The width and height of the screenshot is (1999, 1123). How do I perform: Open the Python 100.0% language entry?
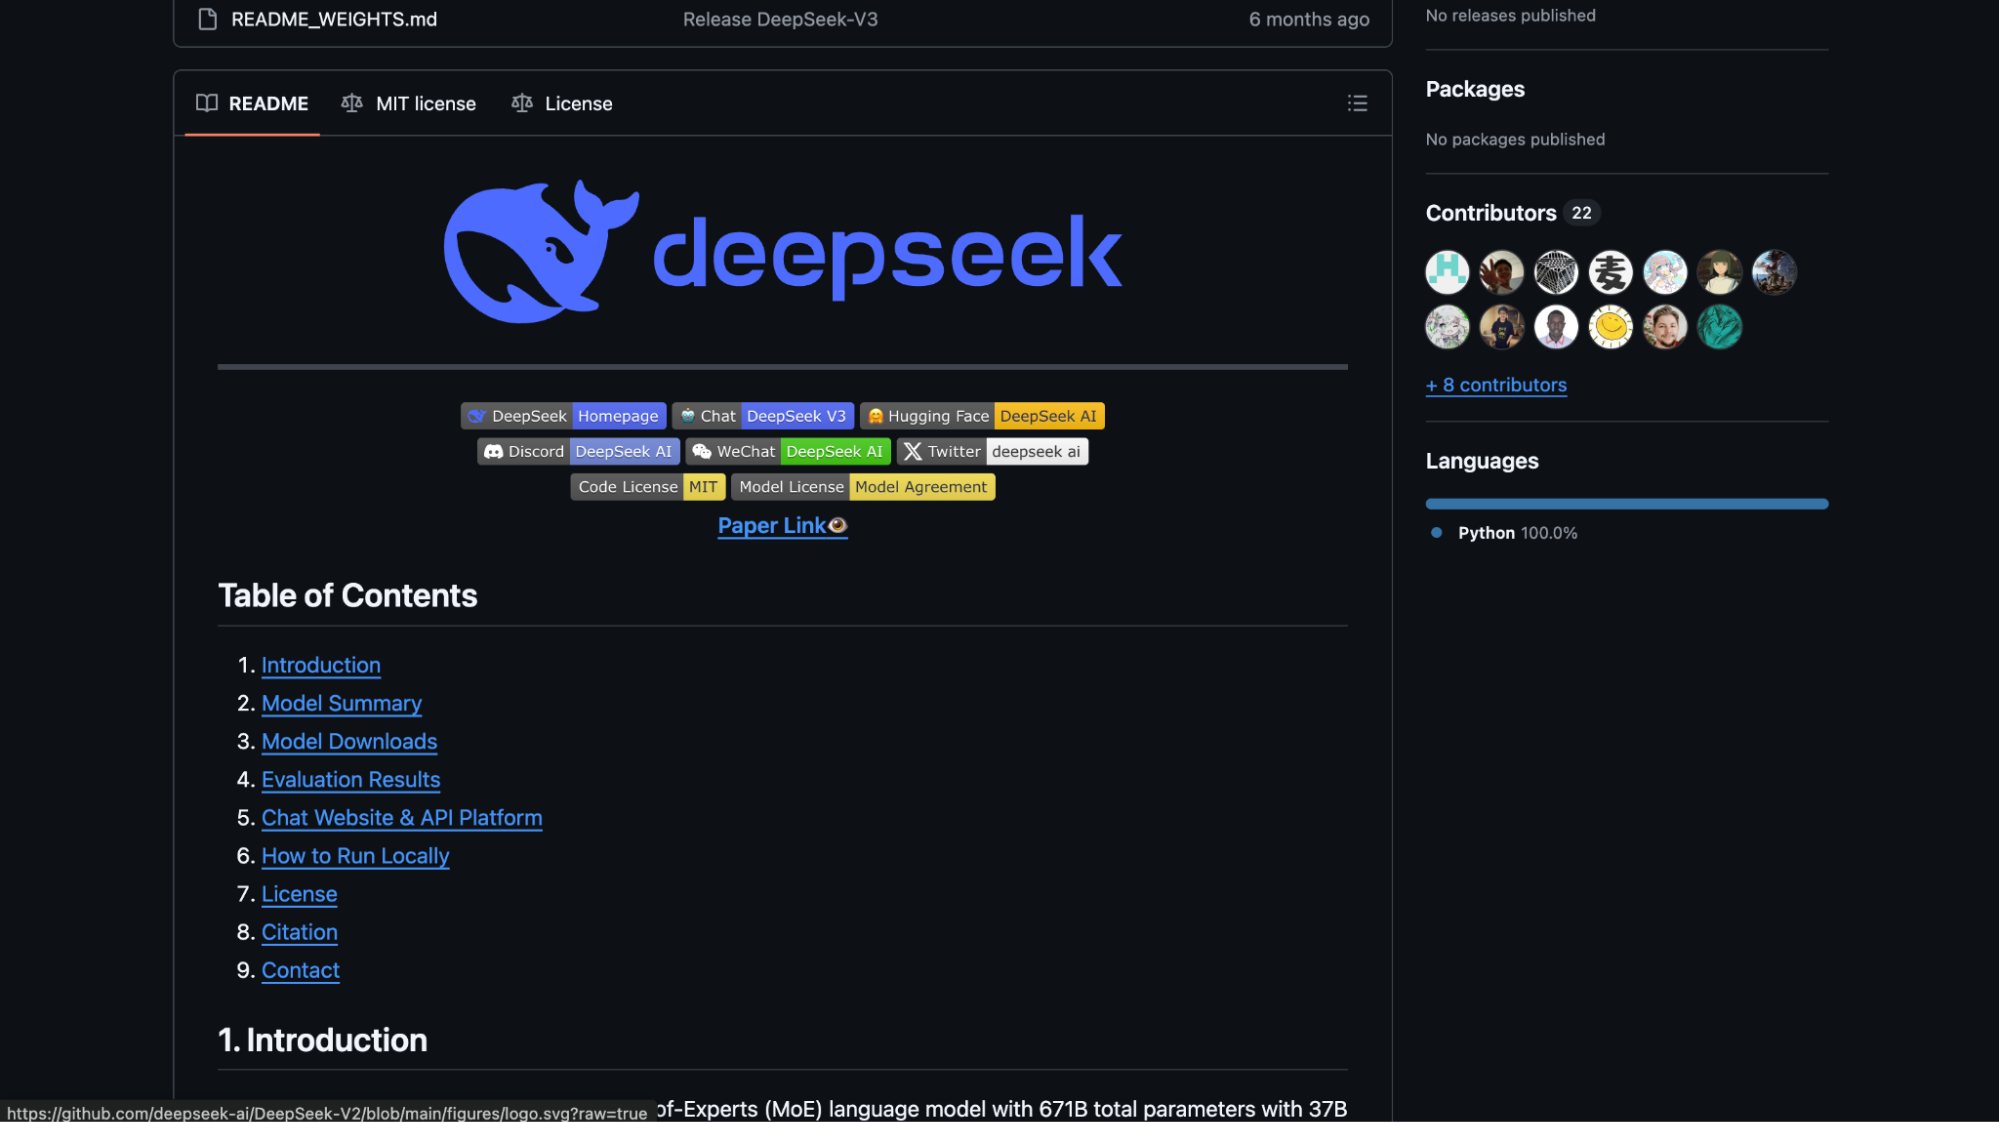click(1504, 533)
